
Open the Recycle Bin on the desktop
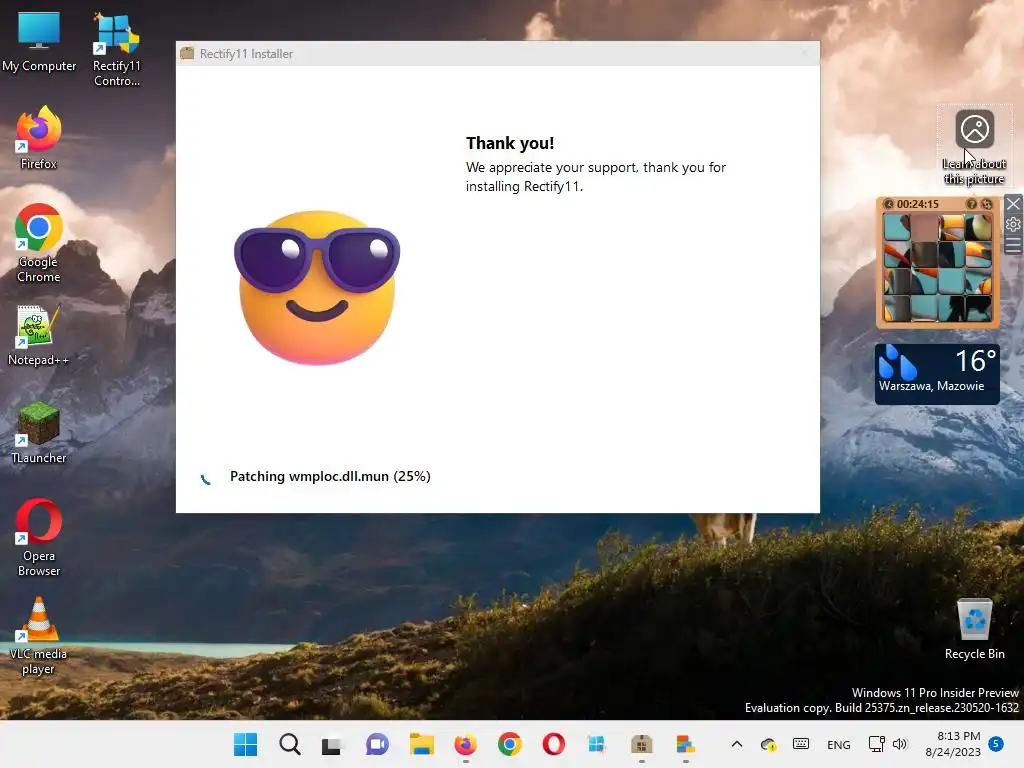tap(974, 629)
